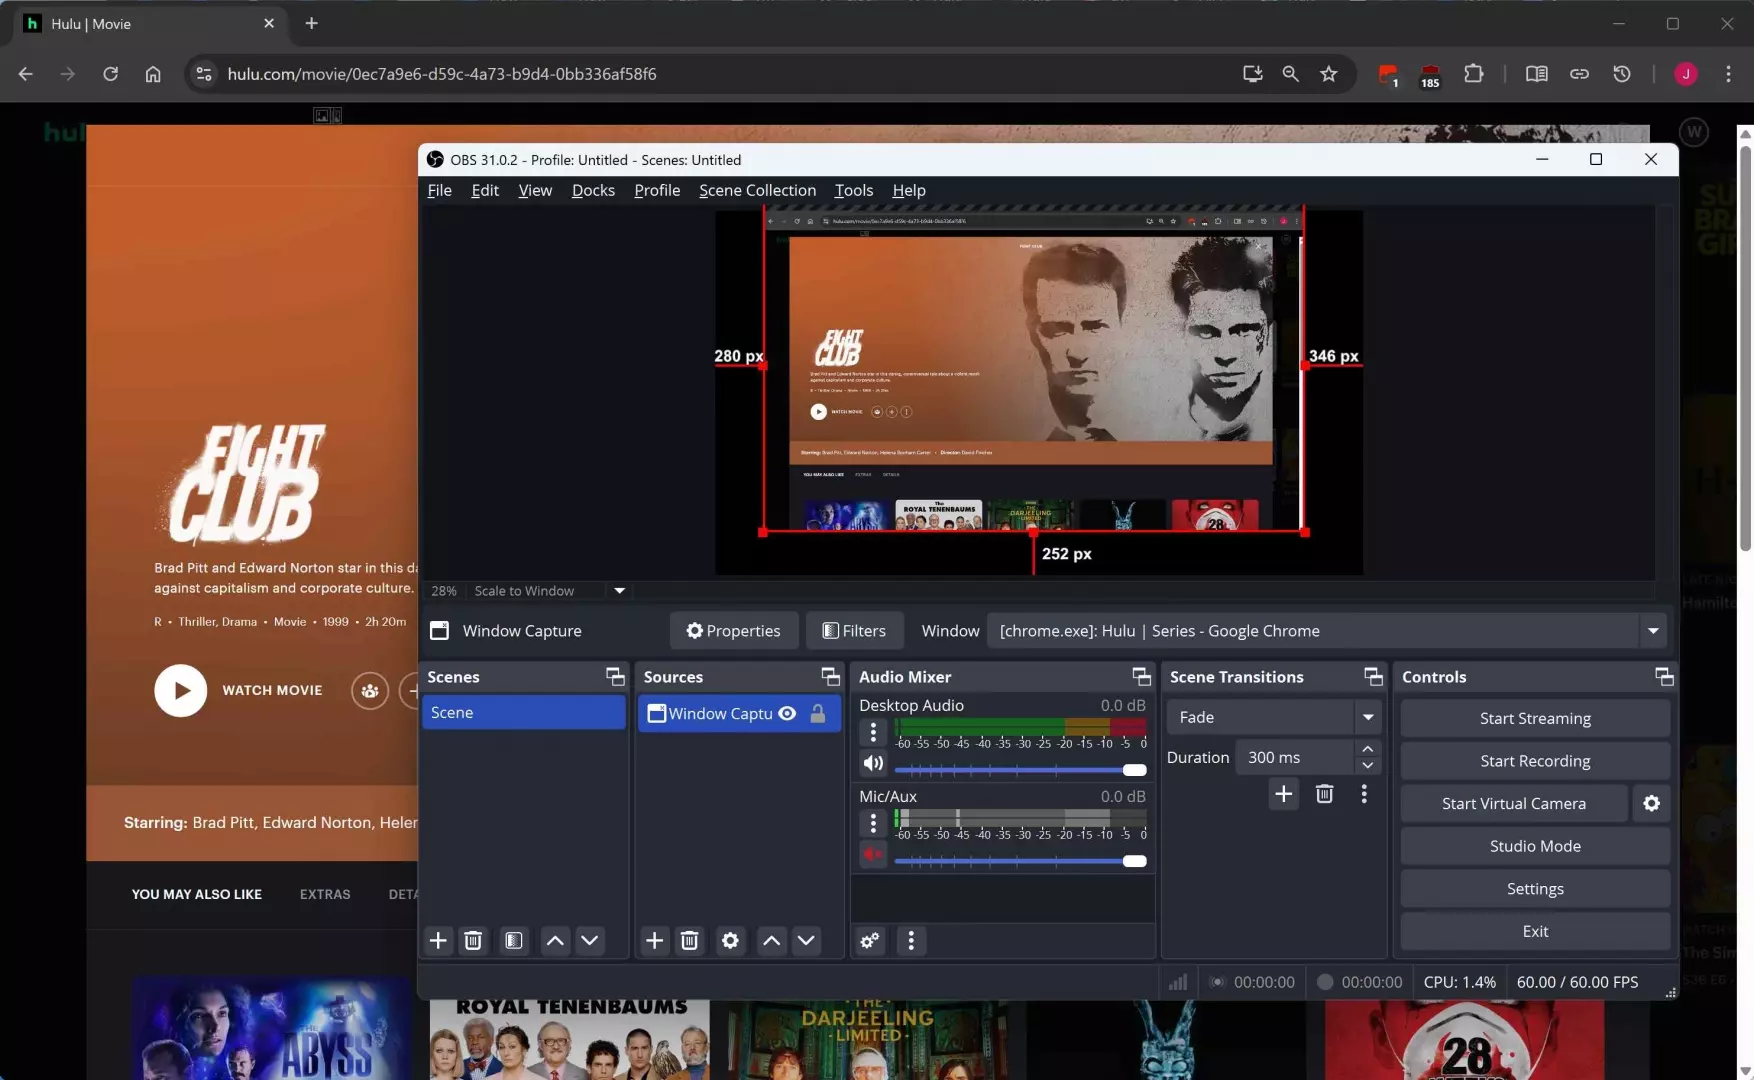The image size is (1754, 1080).
Task: Open advanced audio properties gears icon
Action: pos(870,940)
